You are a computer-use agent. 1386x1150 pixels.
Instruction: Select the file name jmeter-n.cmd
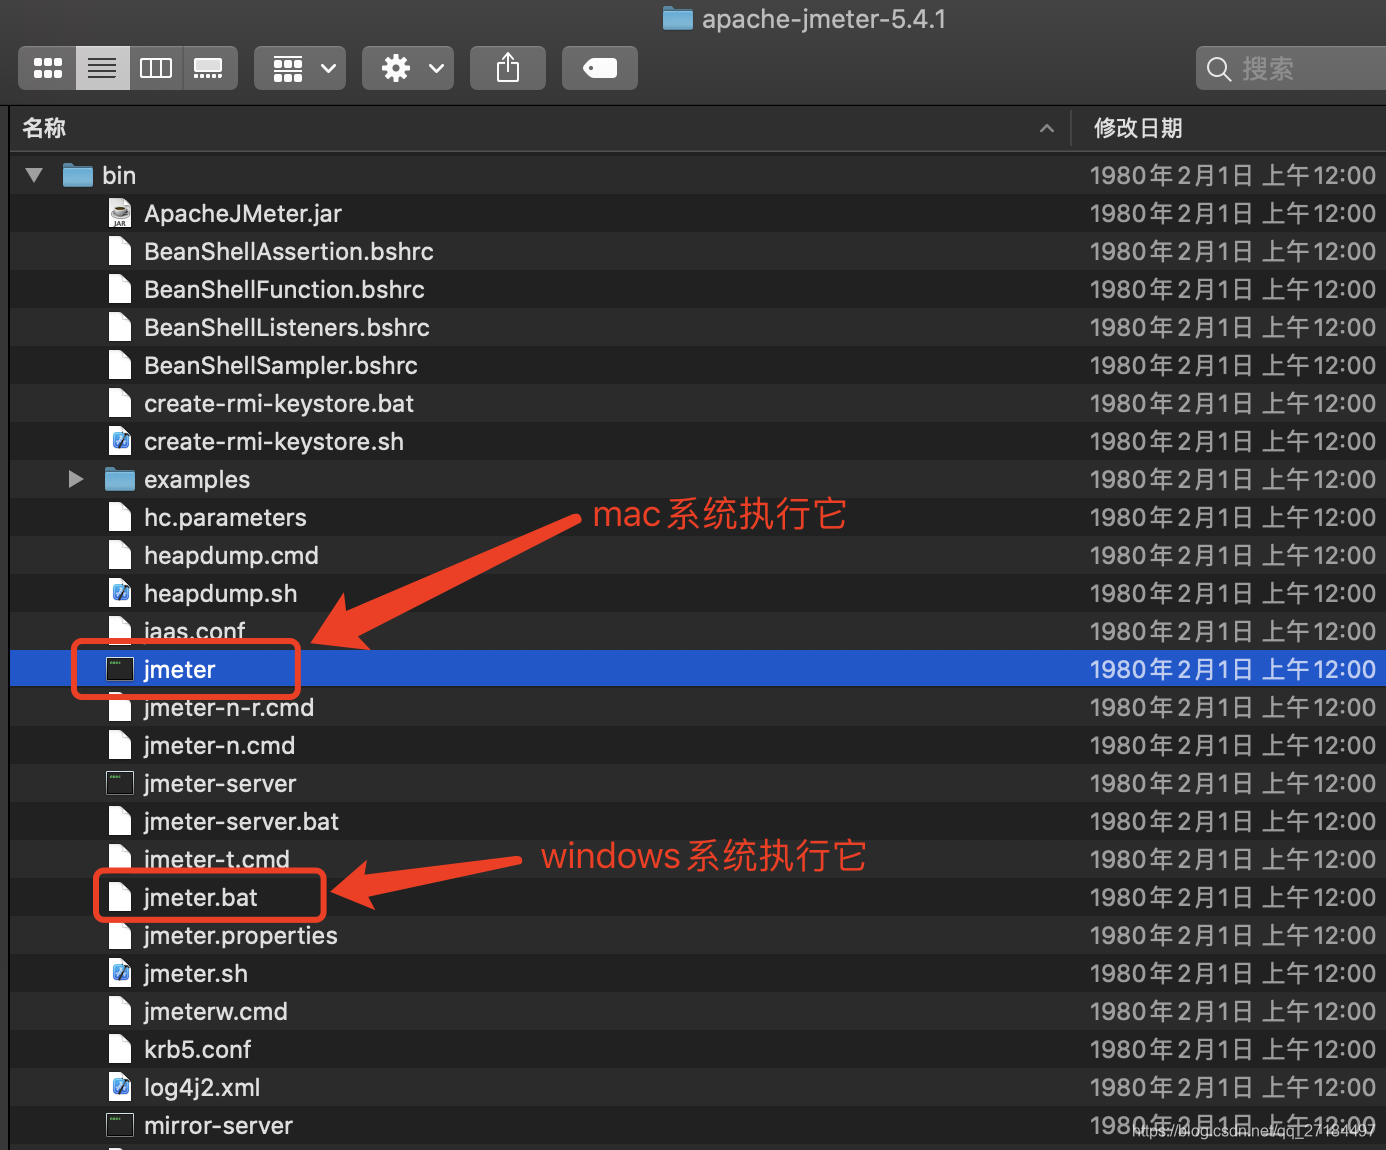click(219, 745)
